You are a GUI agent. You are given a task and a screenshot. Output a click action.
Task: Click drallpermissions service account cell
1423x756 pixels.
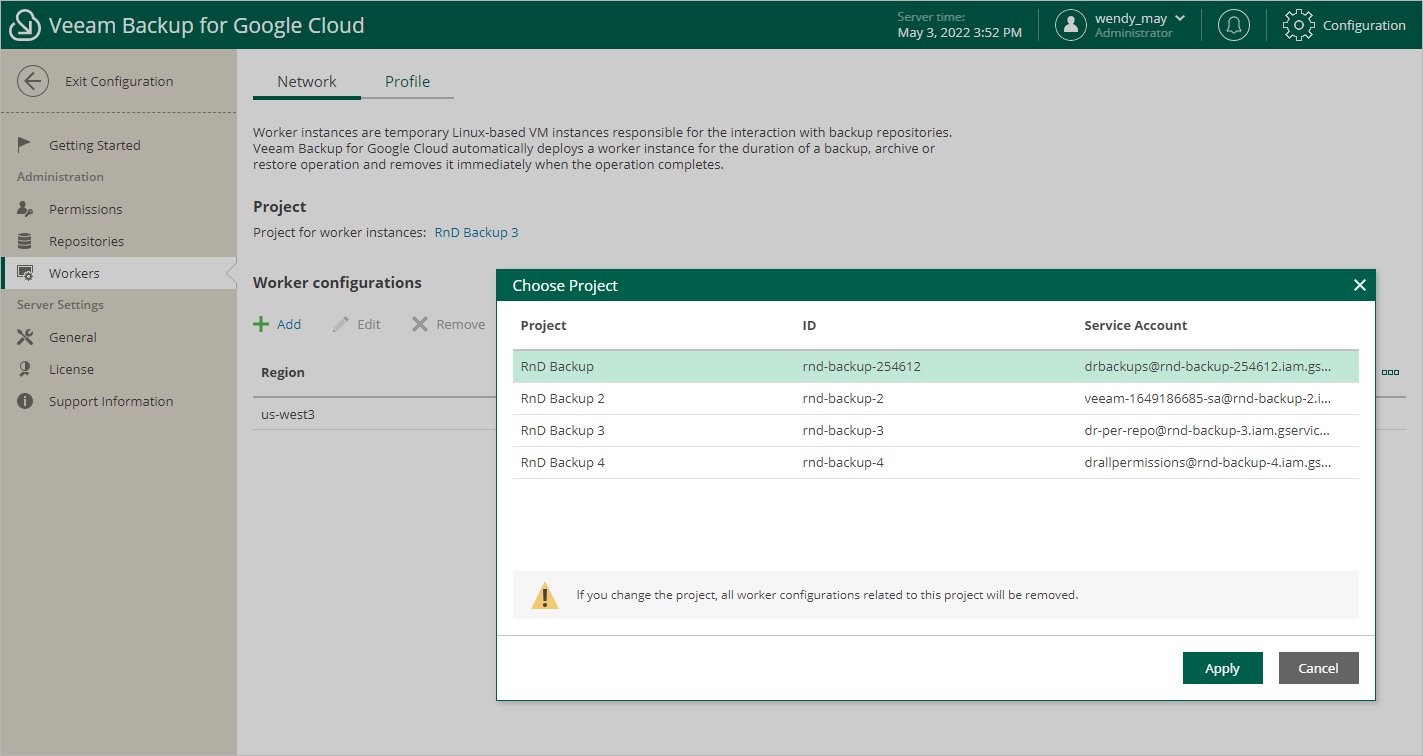(1207, 462)
